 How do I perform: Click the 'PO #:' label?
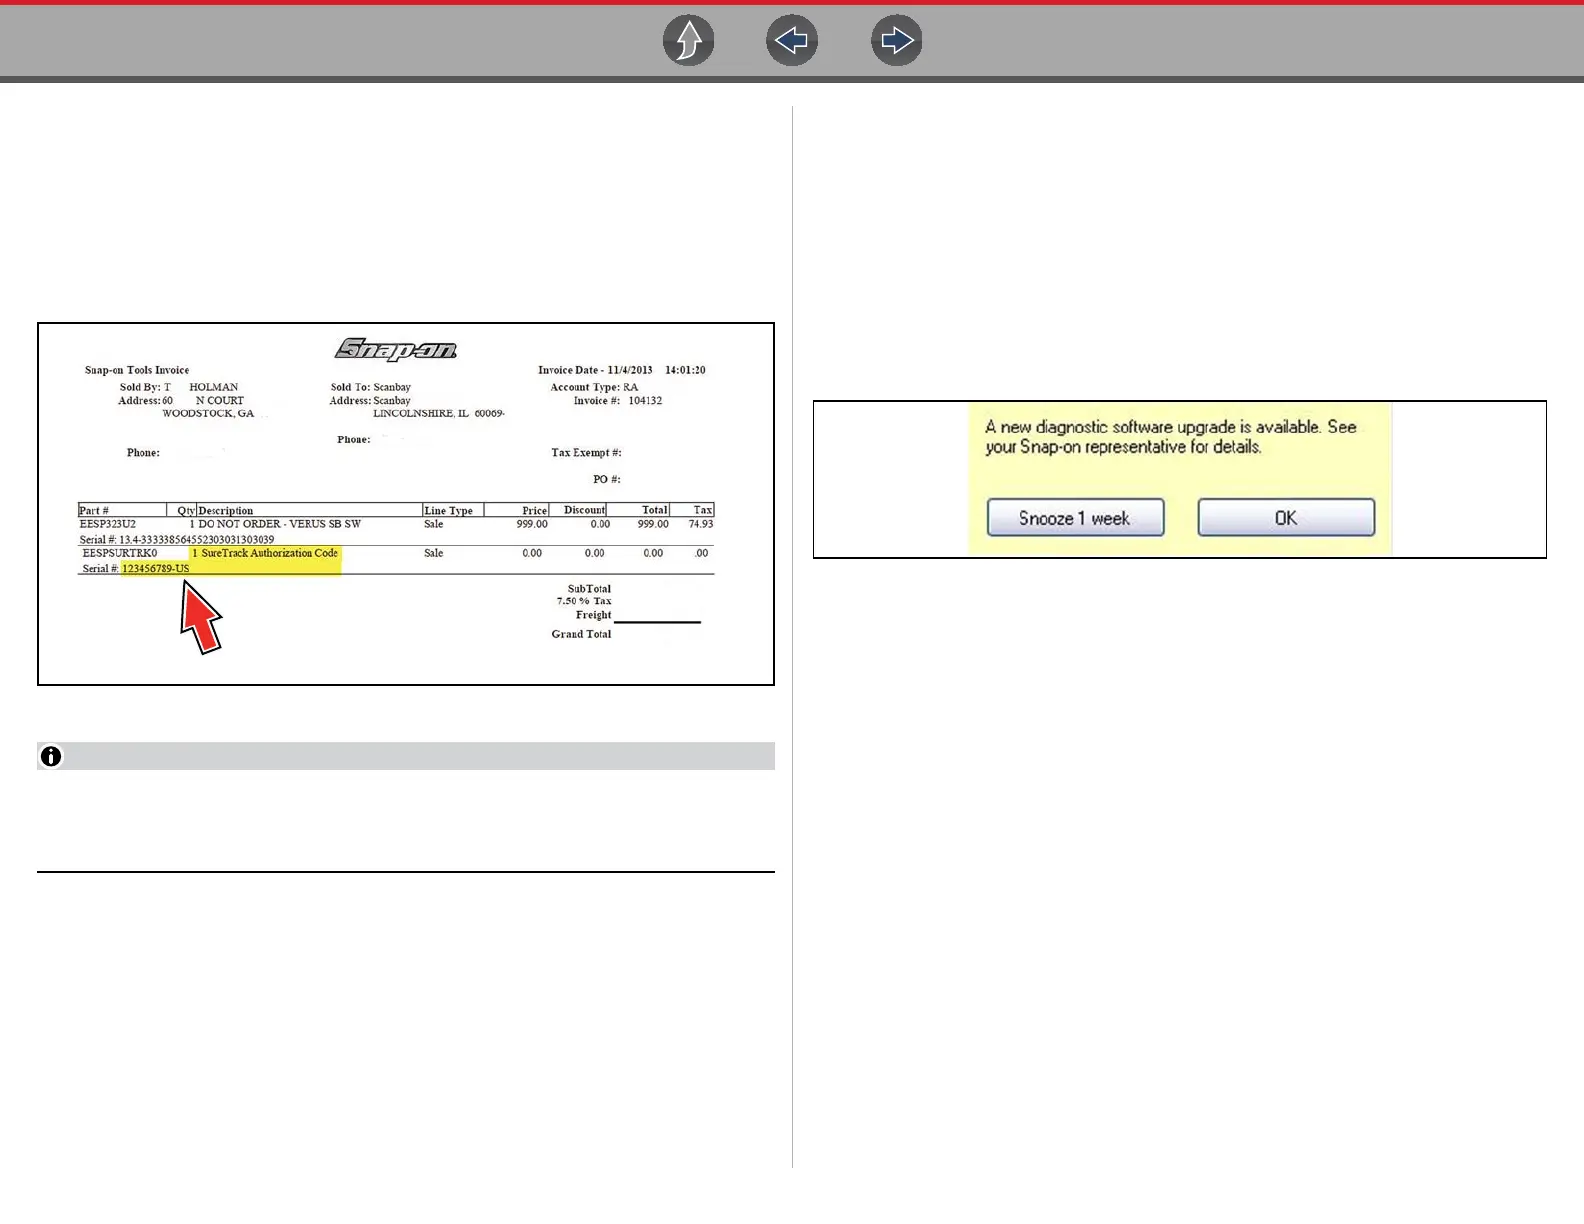(607, 479)
